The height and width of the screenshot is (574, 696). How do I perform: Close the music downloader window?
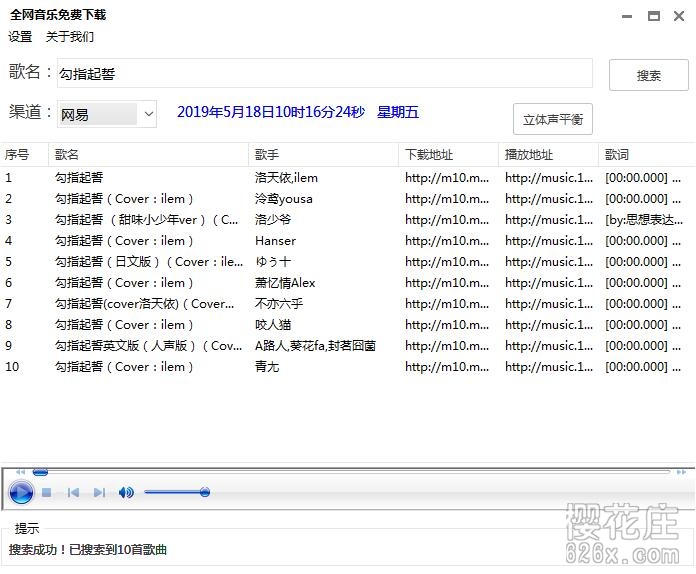679,16
